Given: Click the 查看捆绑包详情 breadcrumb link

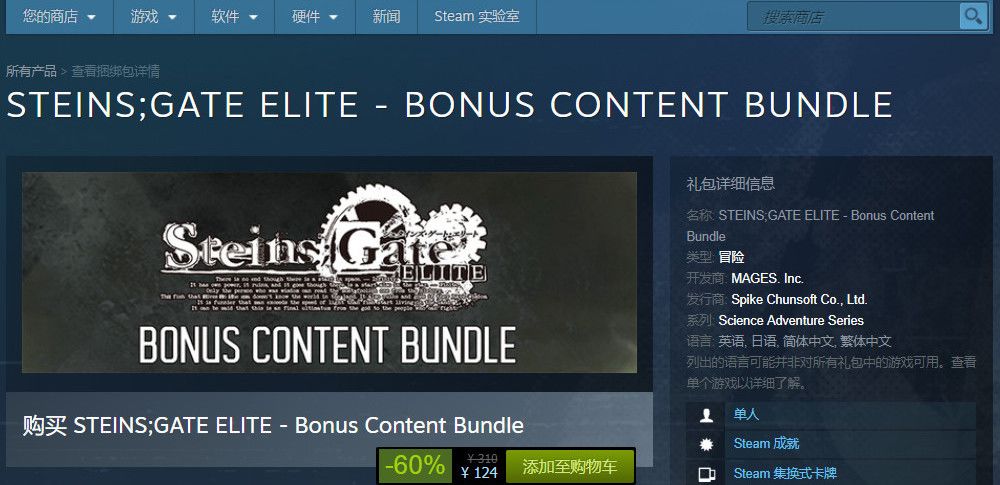Looking at the screenshot, I should pos(115,71).
